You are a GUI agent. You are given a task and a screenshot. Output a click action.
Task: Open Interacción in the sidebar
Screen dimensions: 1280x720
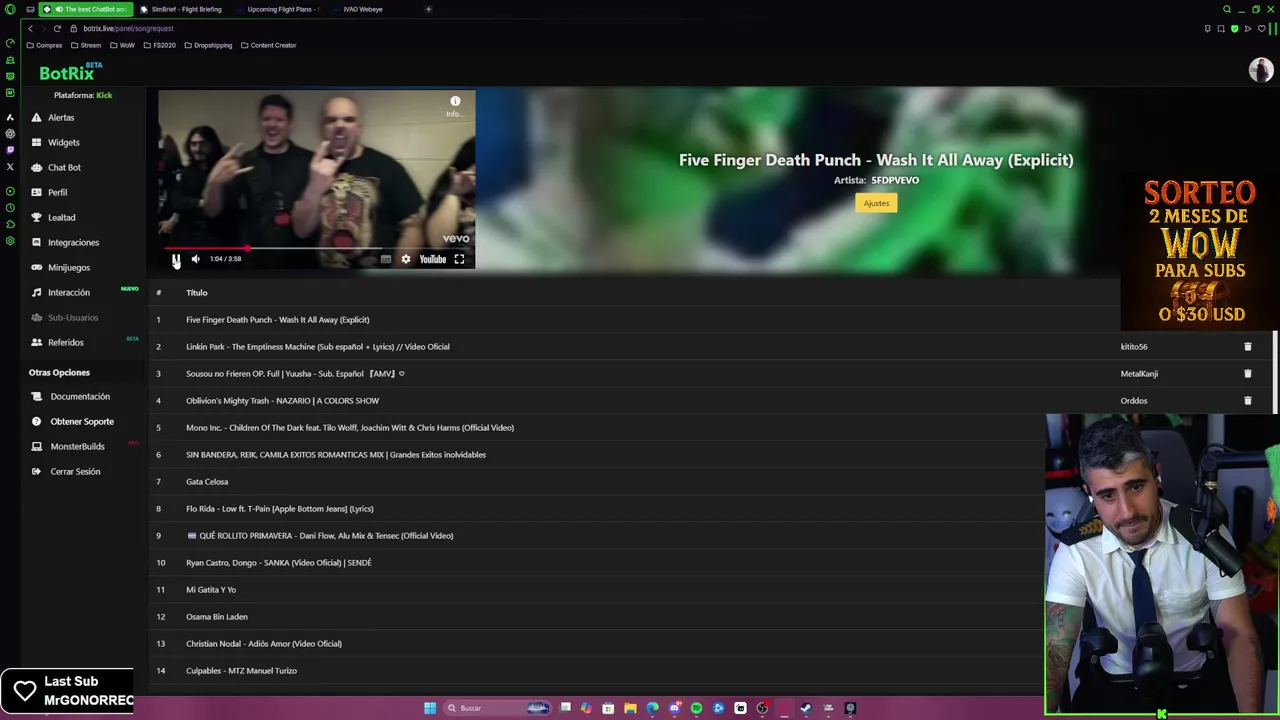[69, 292]
